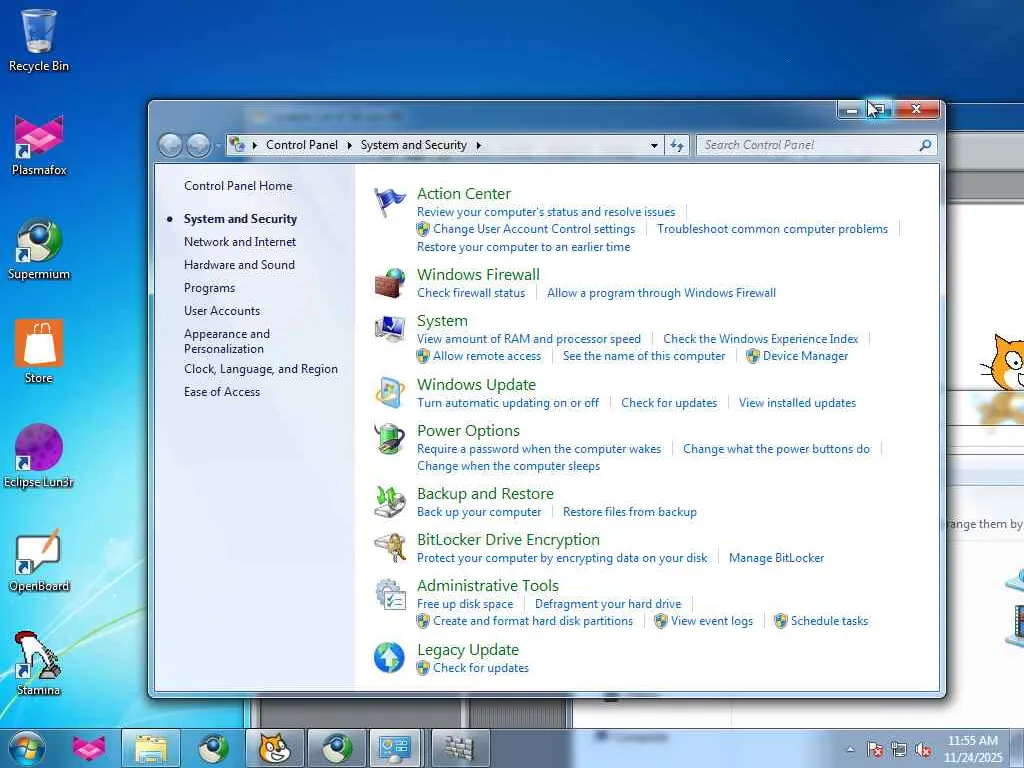
Task: Click Troubleshoot common computer problems
Action: (x=772, y=229)
